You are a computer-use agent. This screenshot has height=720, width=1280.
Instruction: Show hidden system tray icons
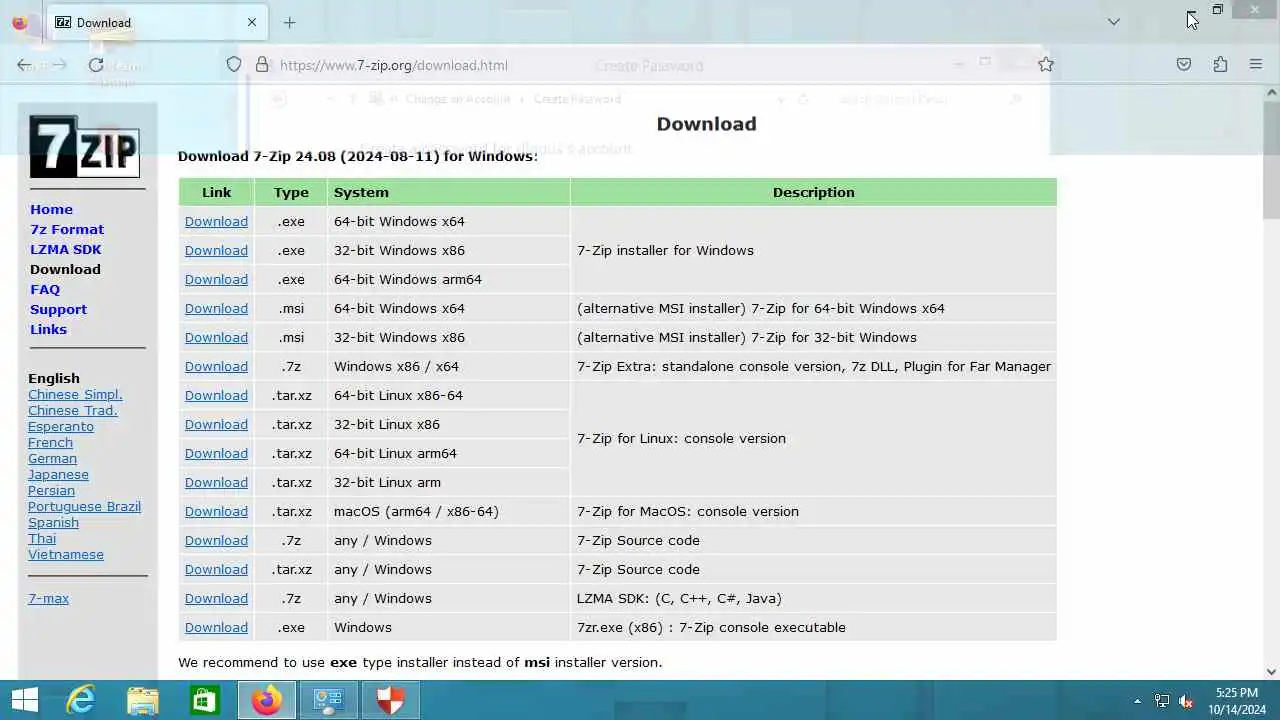pyautogui.click(x=1137, y=701)
